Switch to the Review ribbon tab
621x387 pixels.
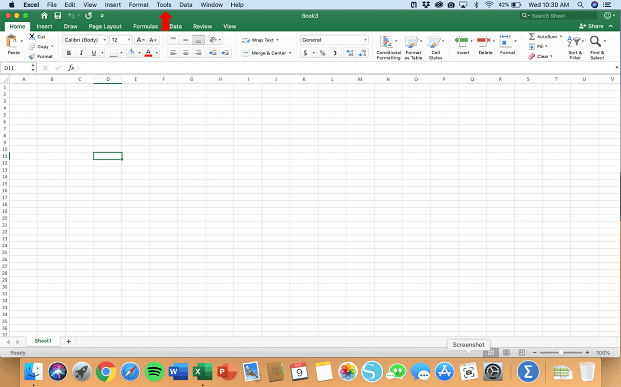point(202,26)
